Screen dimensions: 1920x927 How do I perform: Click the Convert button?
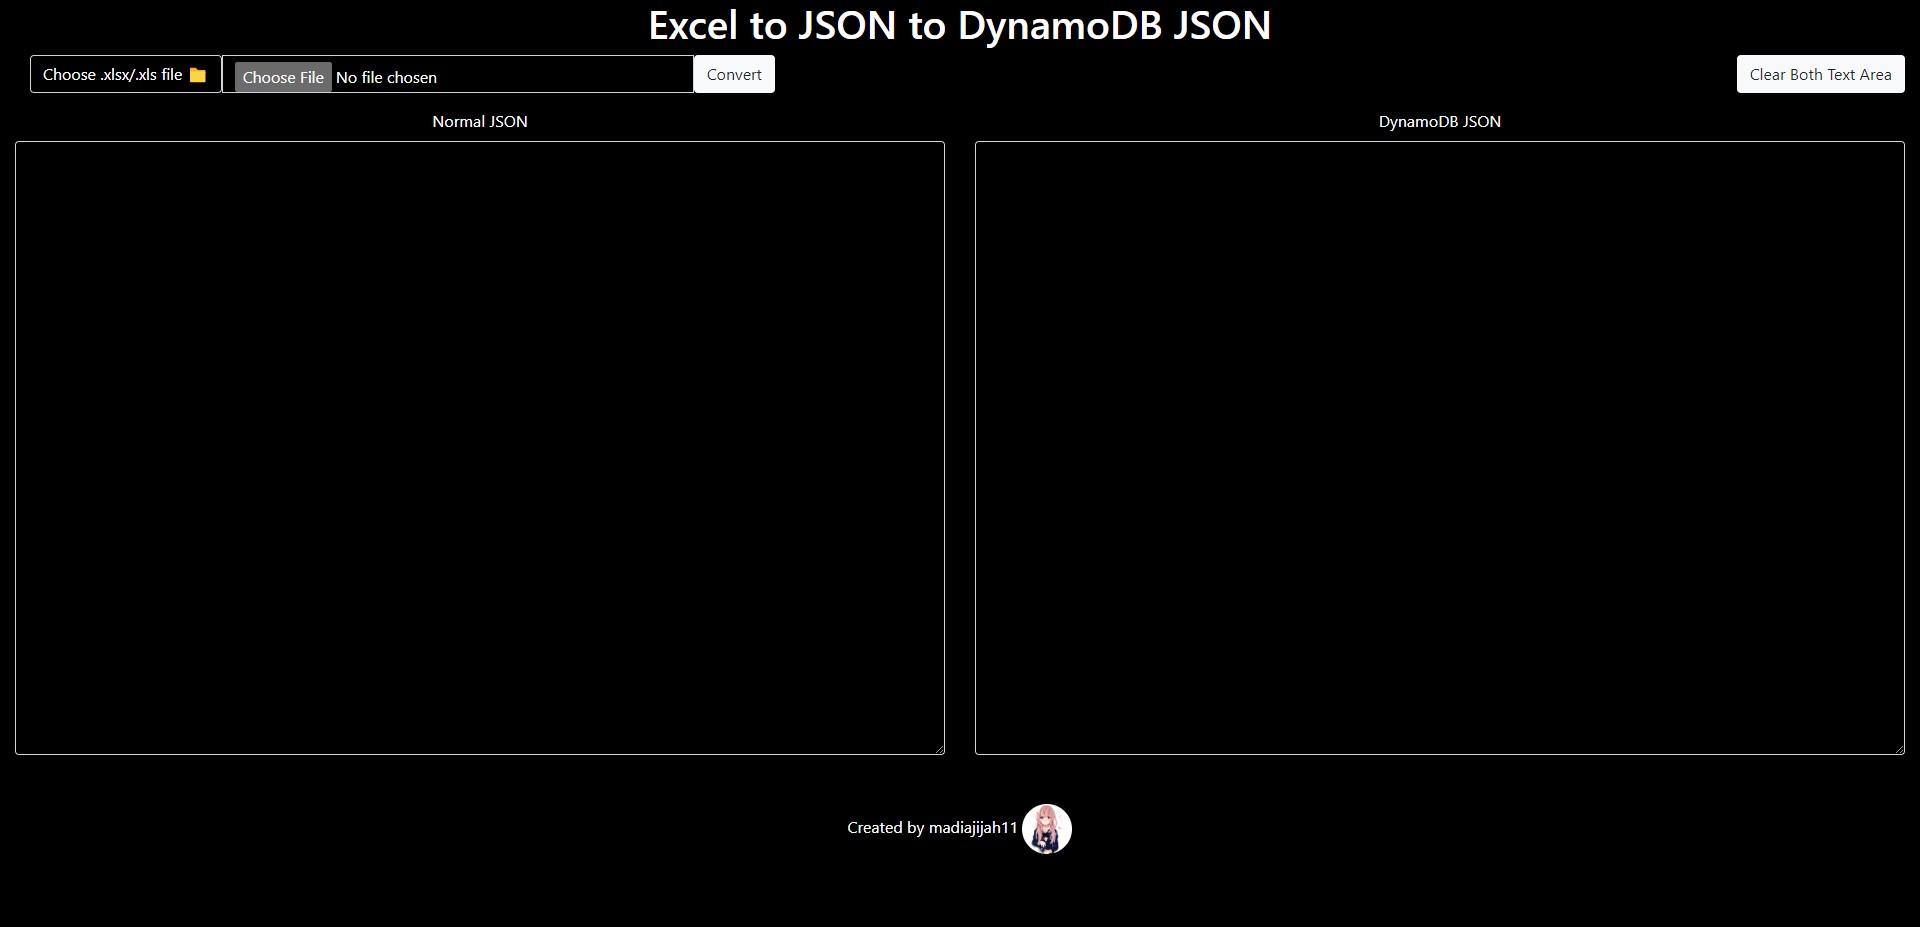(x=734, y=74)
